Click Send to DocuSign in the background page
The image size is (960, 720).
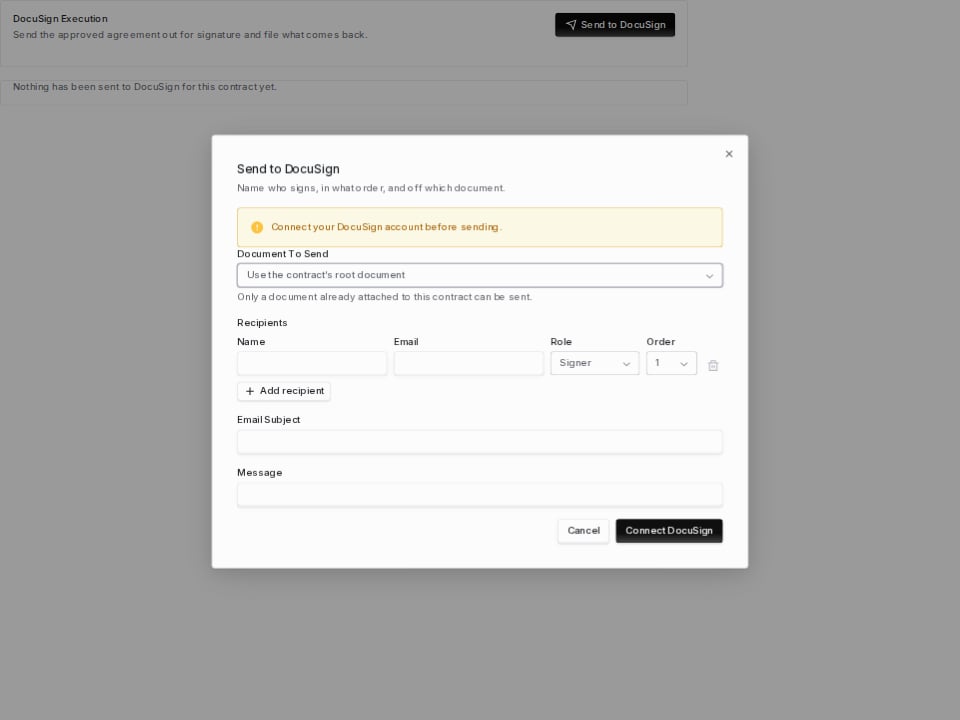click(615, 25)
